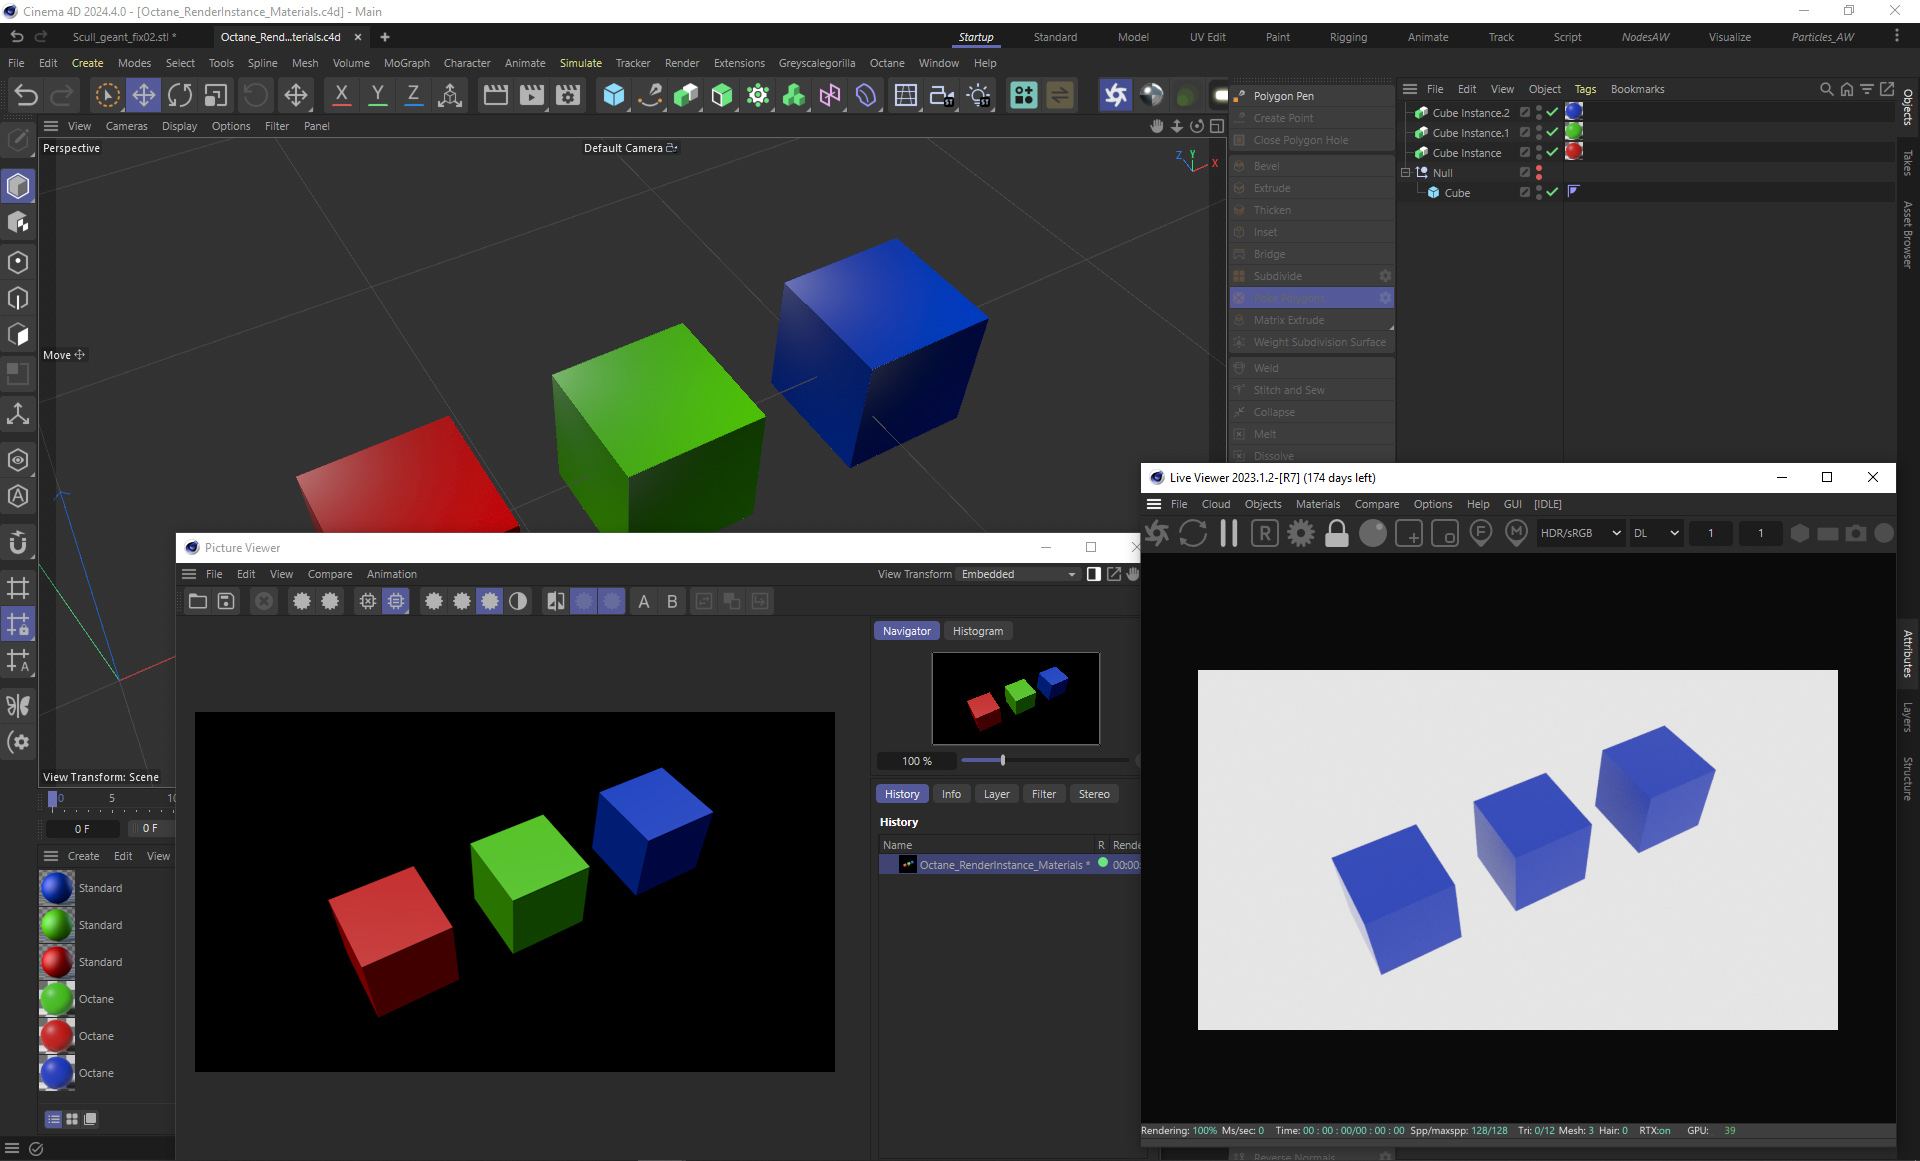Select the Polygon Pen tool
1920x1161 pixels.
click(x=1283, y=96)
